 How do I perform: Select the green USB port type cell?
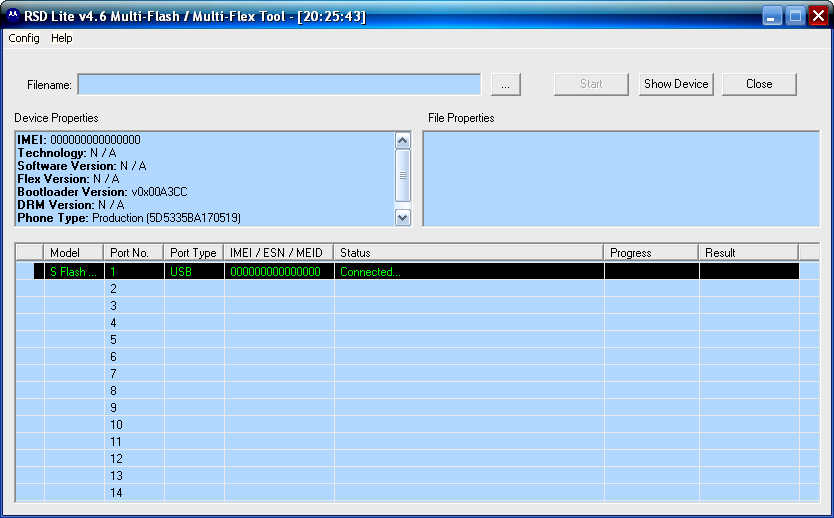(x=194, y=271)
